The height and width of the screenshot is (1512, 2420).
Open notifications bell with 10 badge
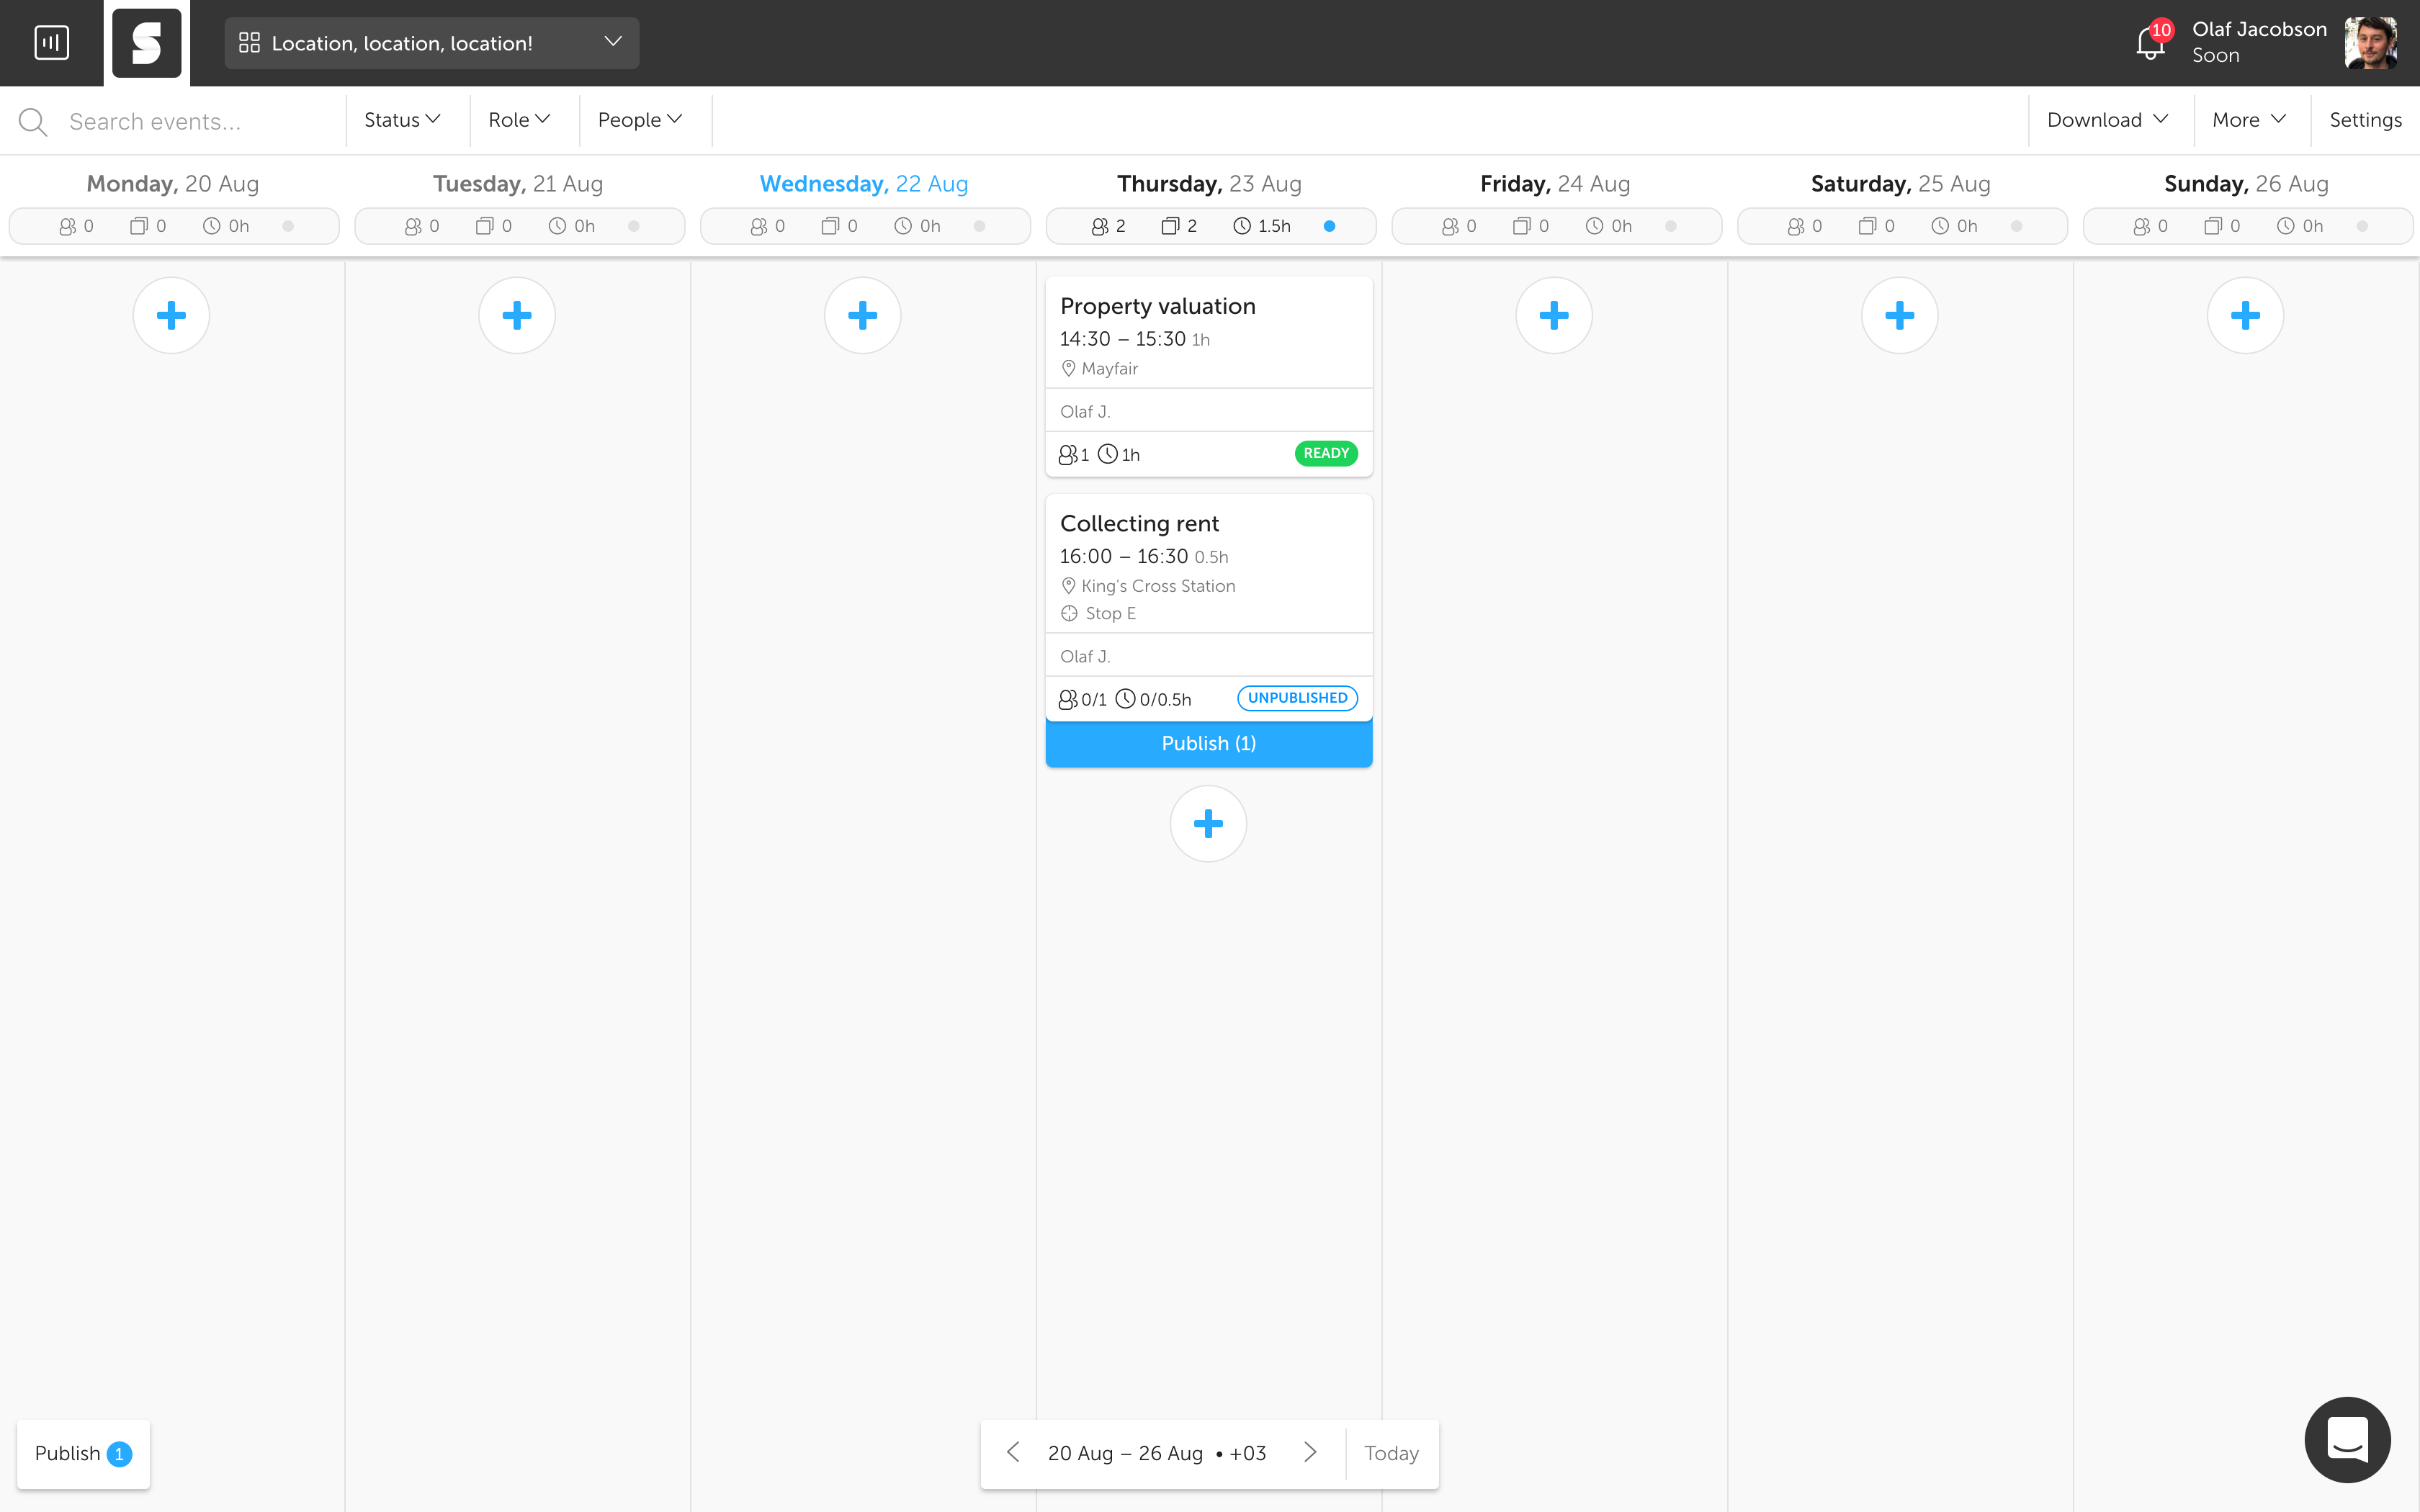click(x=2149, y=43)
